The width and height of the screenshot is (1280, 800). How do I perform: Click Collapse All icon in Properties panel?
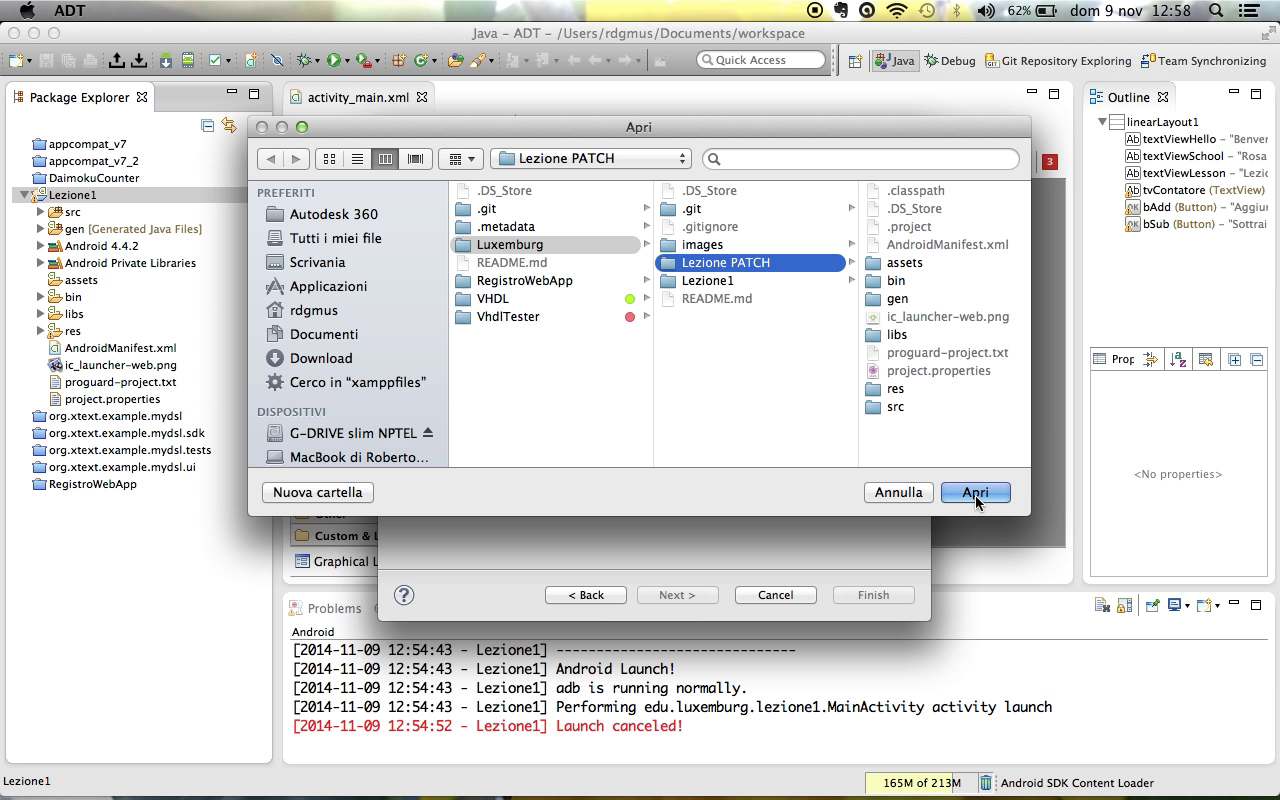pos(1257,359)
